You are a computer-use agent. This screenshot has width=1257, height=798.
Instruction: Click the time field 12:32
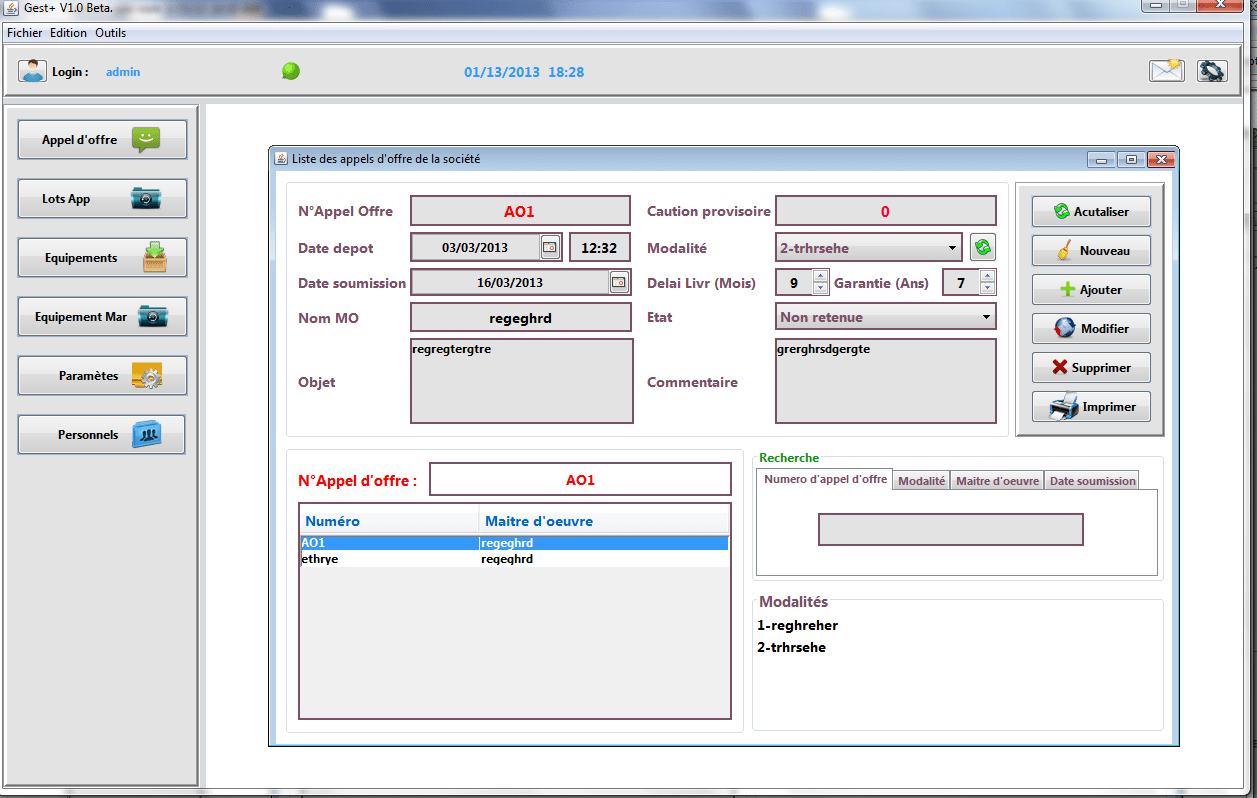pyautogui.click(x=600, y=247)
